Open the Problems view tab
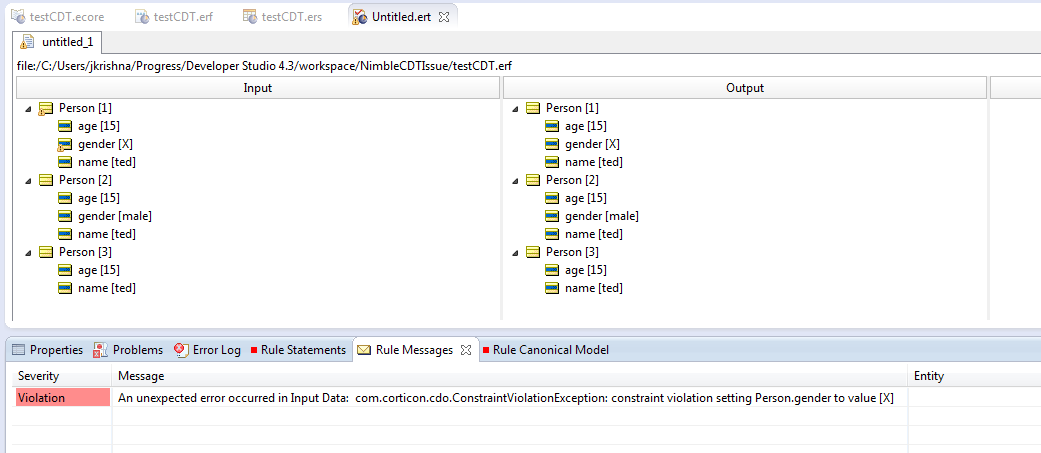 coord(128,349)
